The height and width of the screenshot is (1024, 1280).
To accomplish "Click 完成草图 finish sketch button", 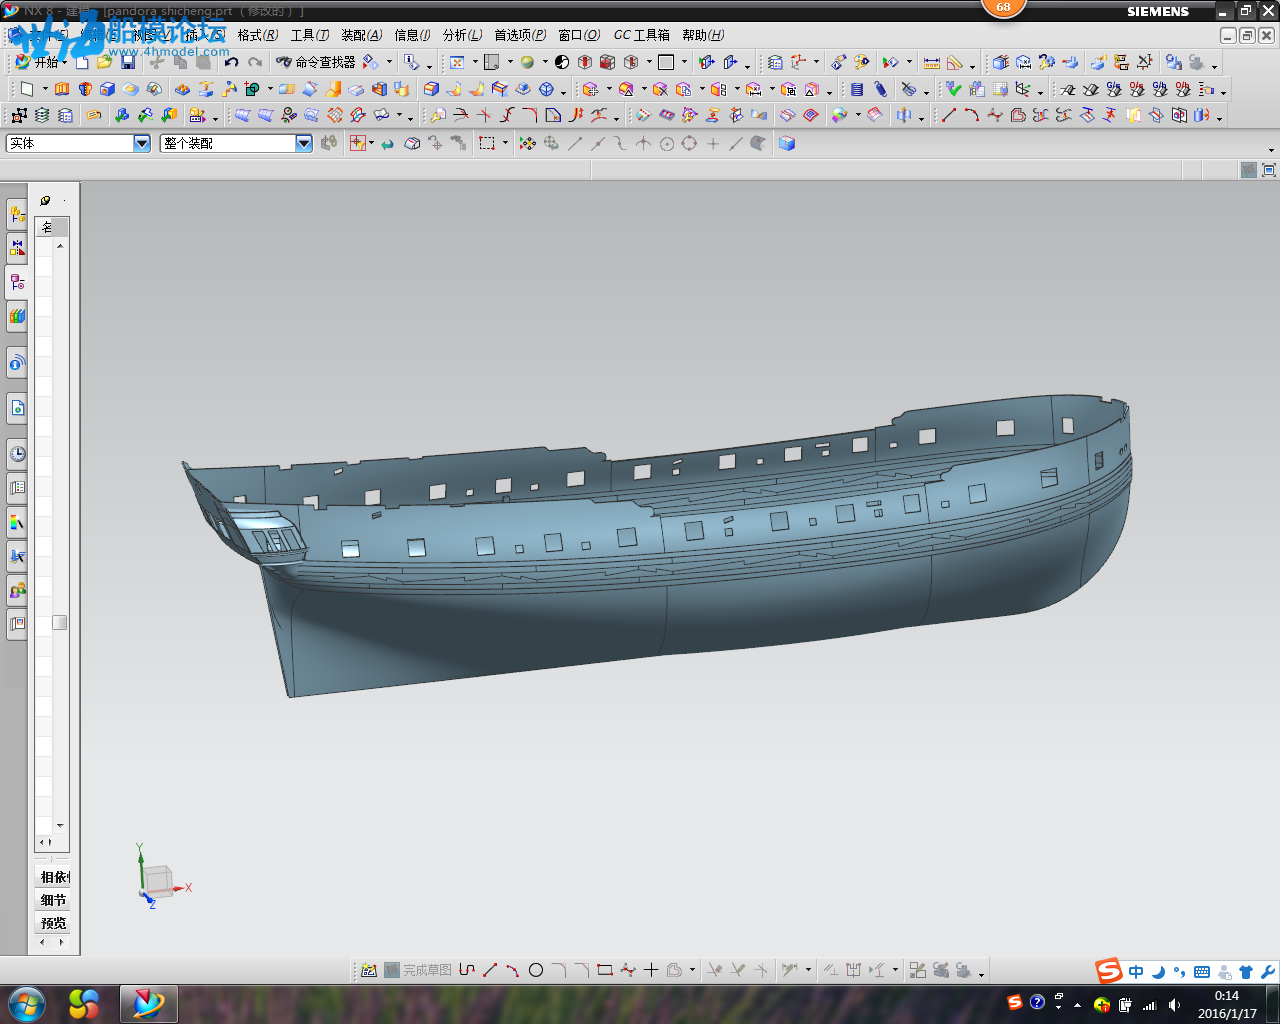I will pyautogui.click(x=417, y=970).
